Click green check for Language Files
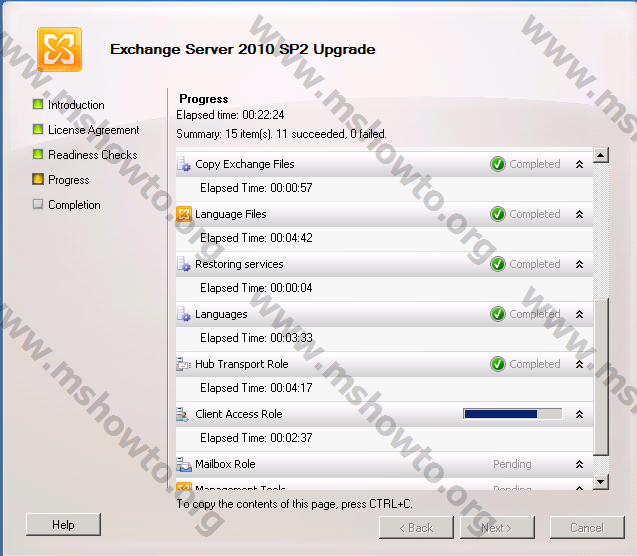Image resolution: width=637 pixels, height=556 pixels. 498,214
